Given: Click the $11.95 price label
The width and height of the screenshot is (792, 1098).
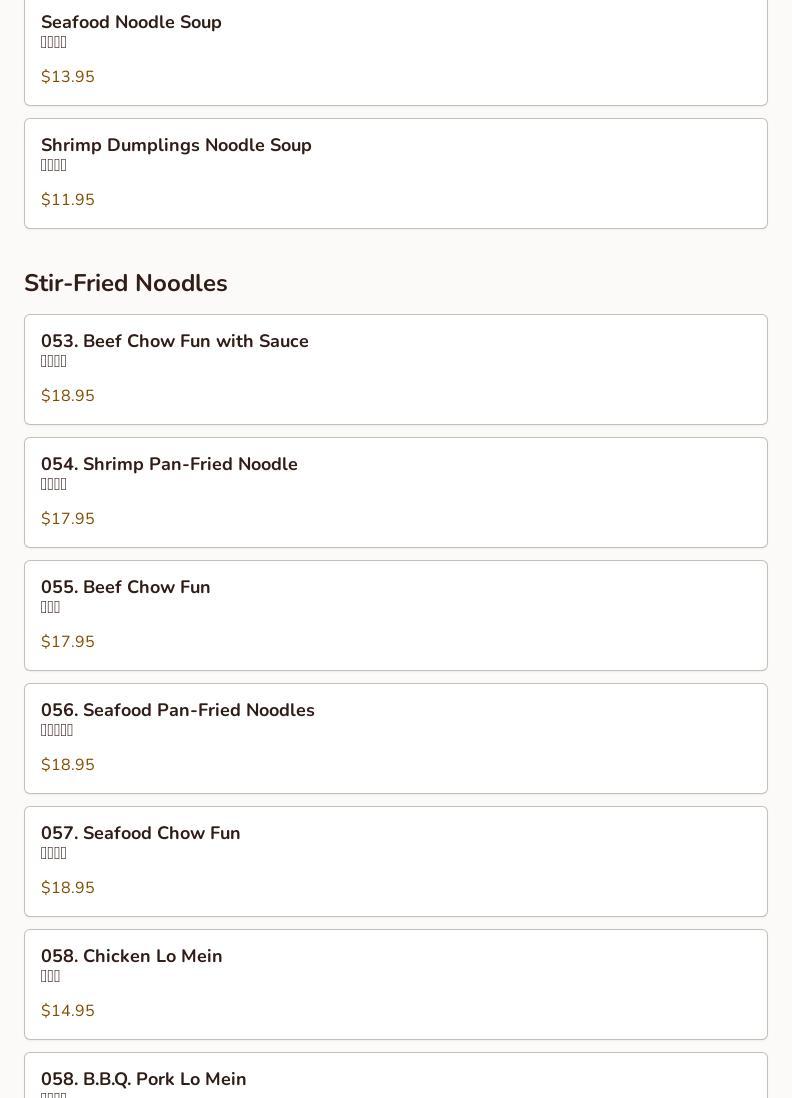Looking at the screenshot, I should tap(68, 200).
